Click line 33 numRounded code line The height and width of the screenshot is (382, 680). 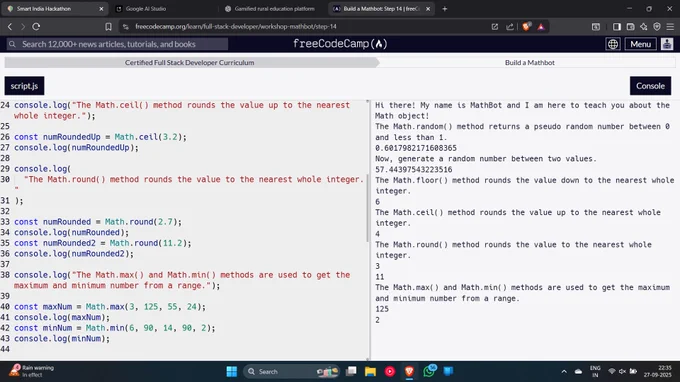pos(98,222)
